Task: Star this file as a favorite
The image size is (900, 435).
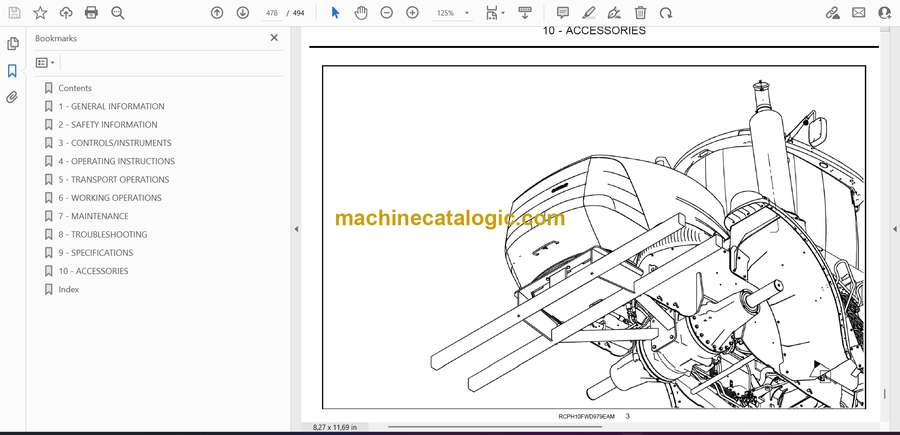Action: [40, 13]
